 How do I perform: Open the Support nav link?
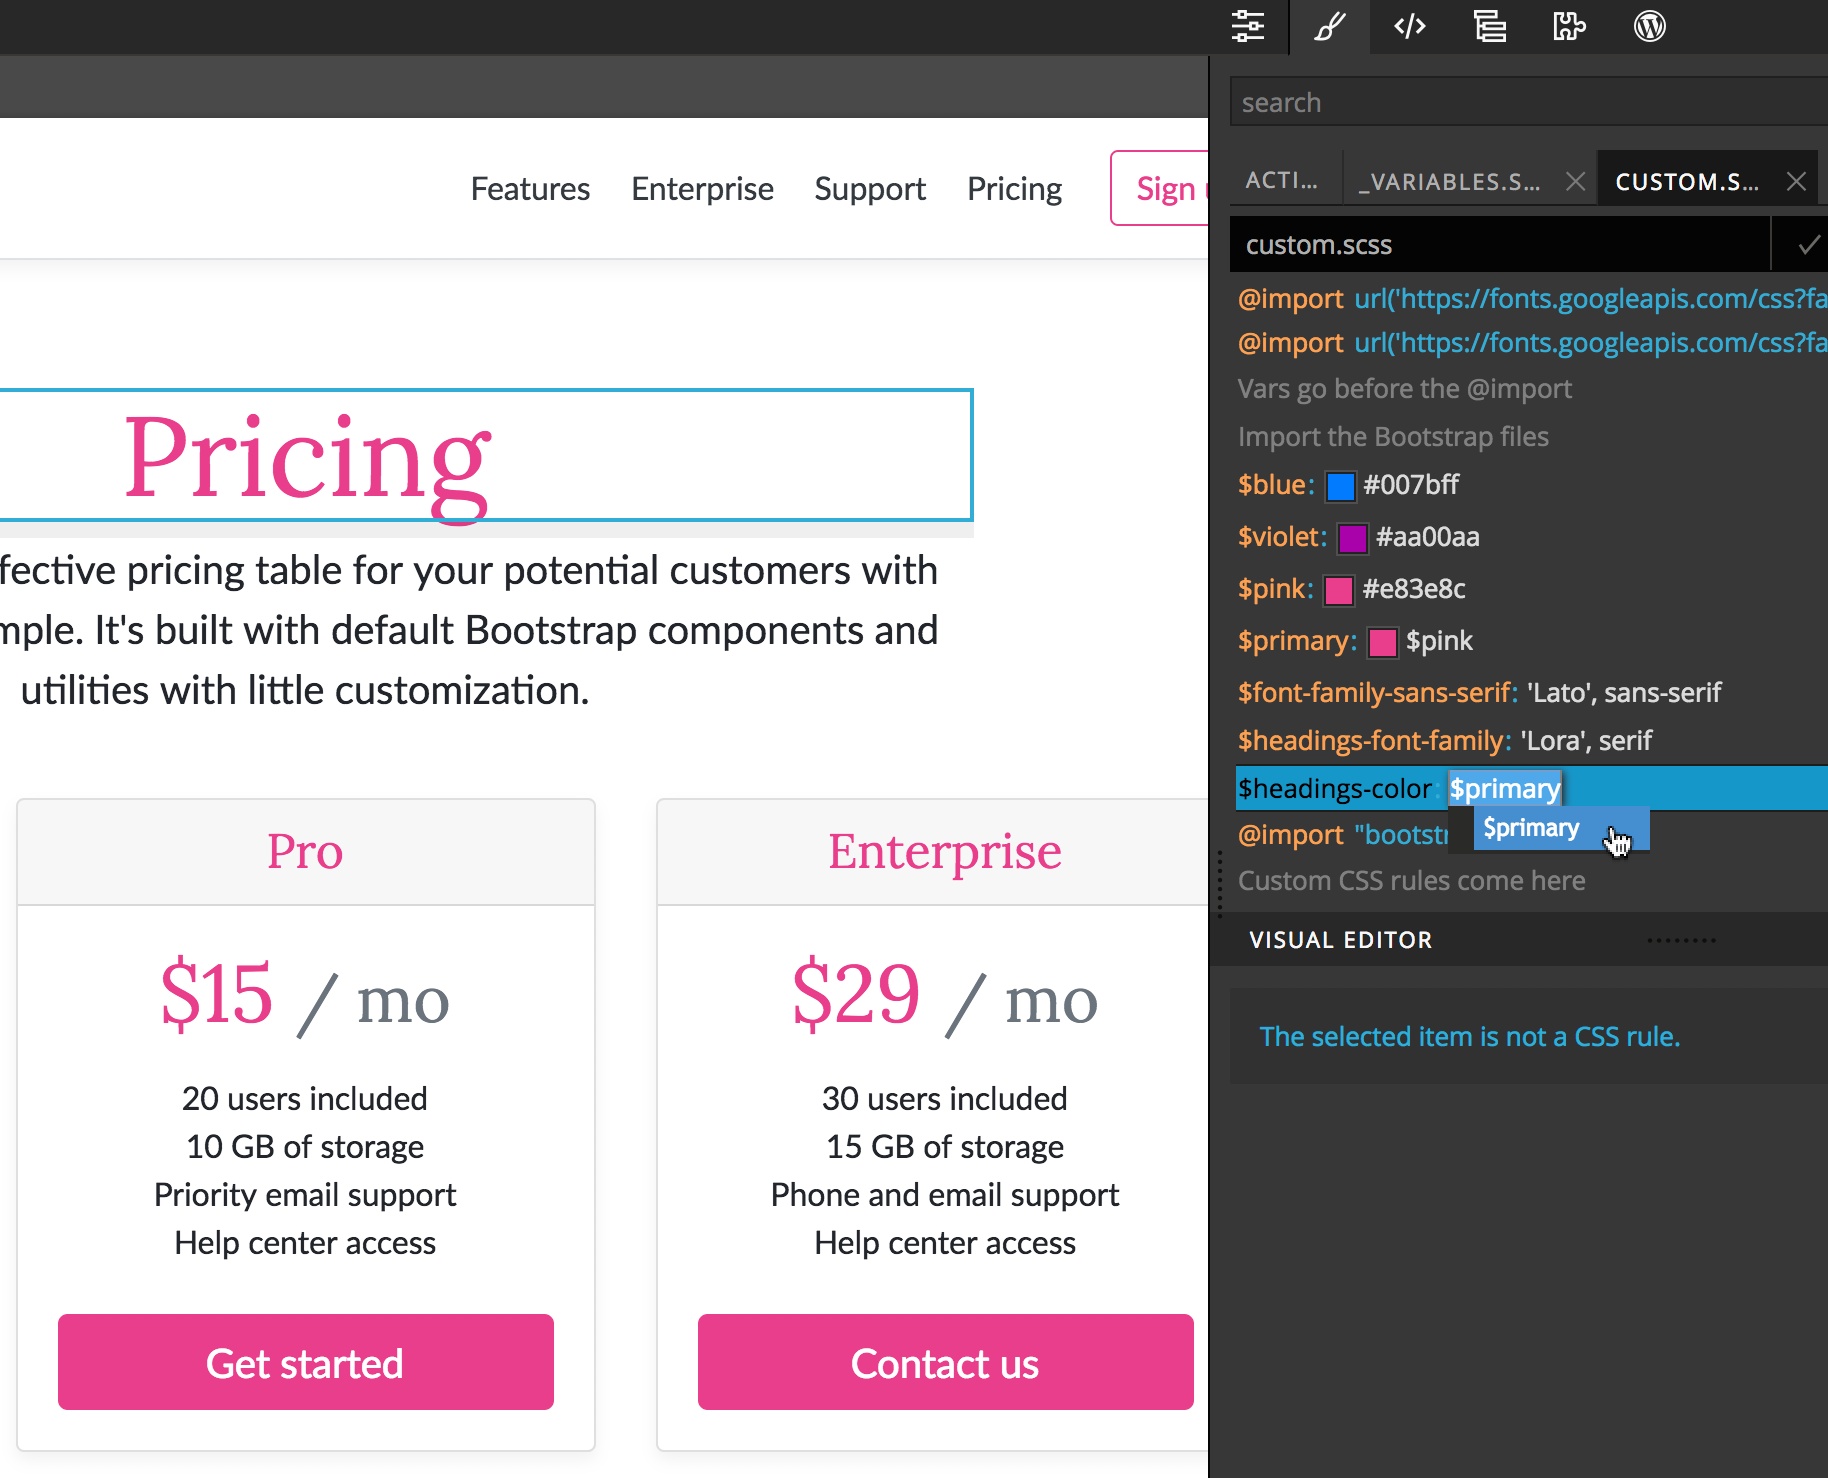[870, 188]
